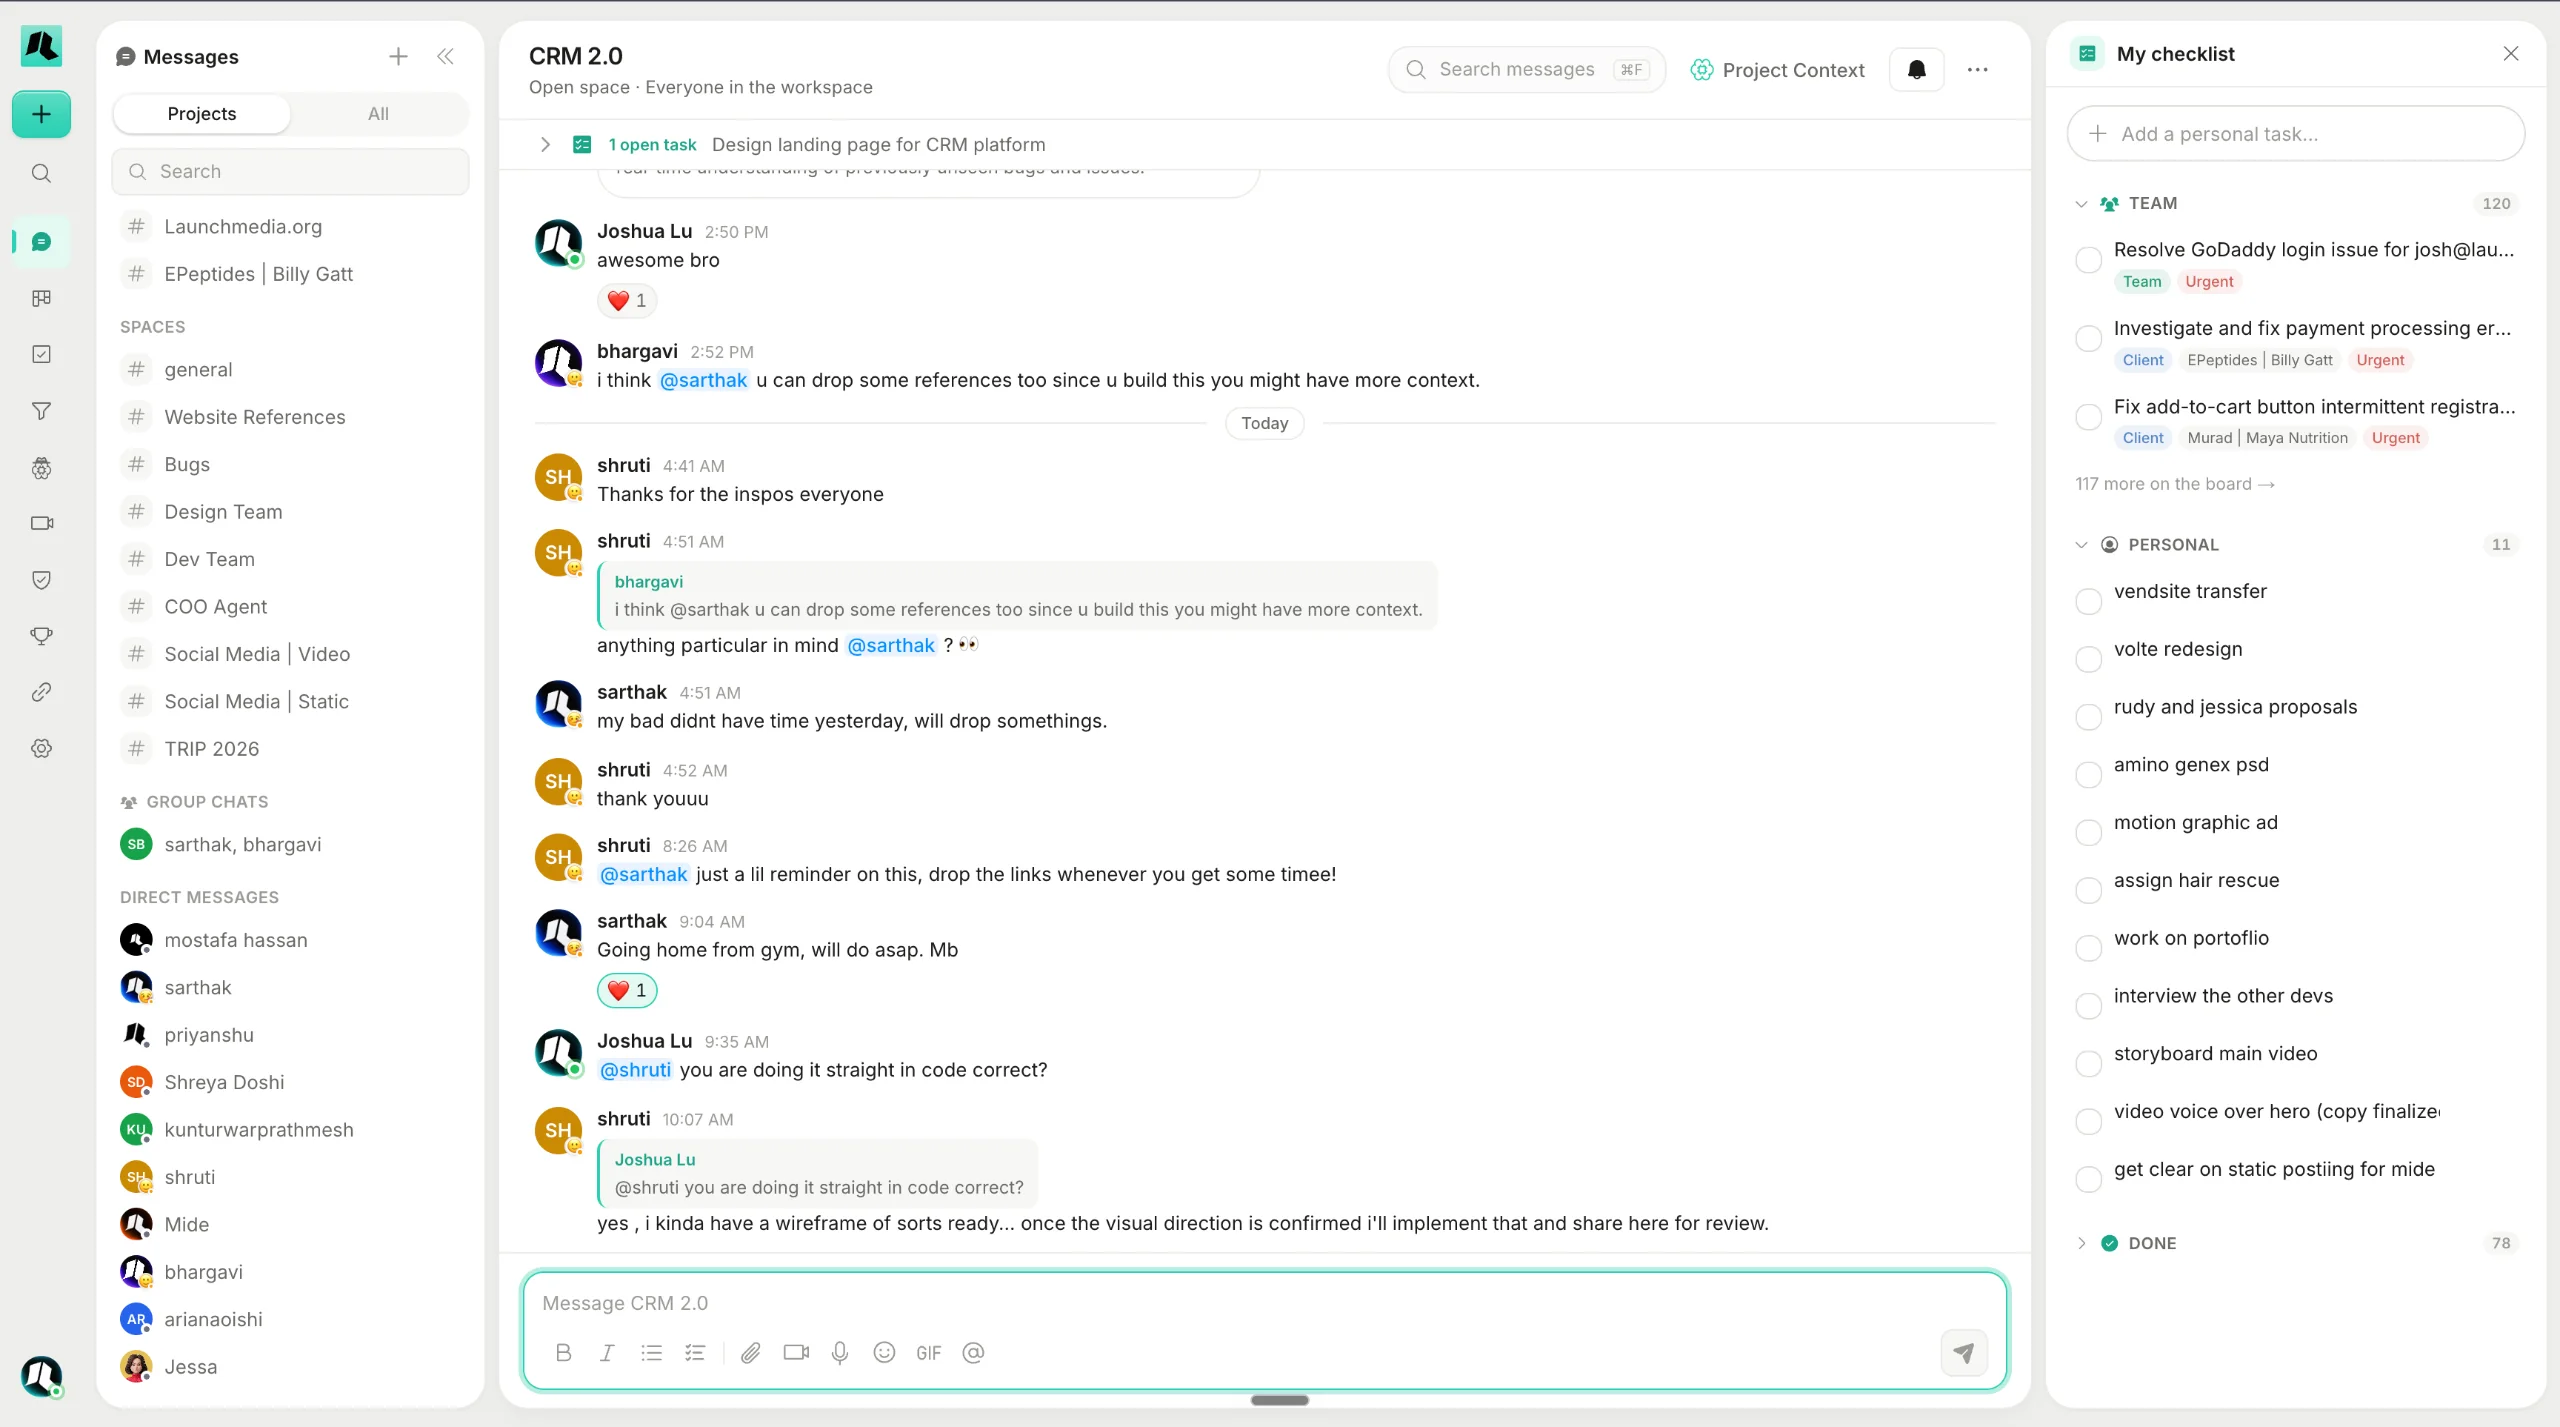
Task: Record a voice message with microphone
Action: click(x=840, y=1353)
